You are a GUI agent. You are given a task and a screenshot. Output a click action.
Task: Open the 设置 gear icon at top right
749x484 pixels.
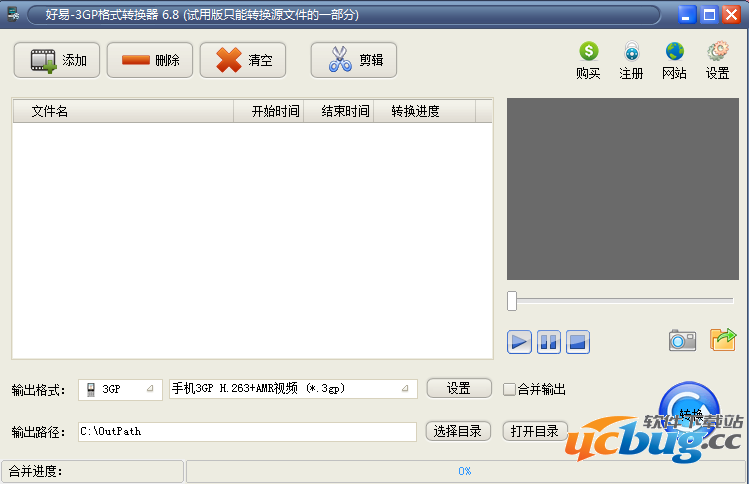[717, 61]
